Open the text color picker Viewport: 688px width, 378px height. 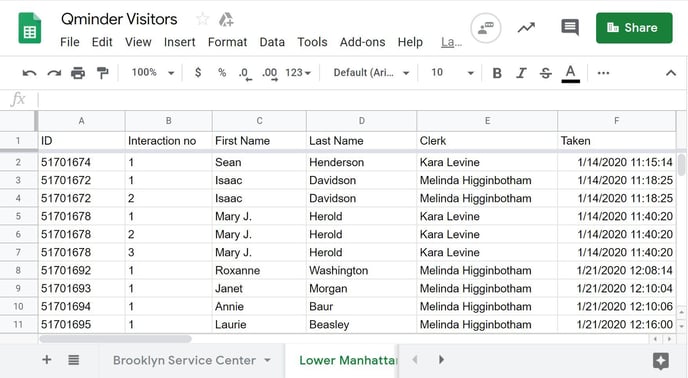(x=570, y=73)
